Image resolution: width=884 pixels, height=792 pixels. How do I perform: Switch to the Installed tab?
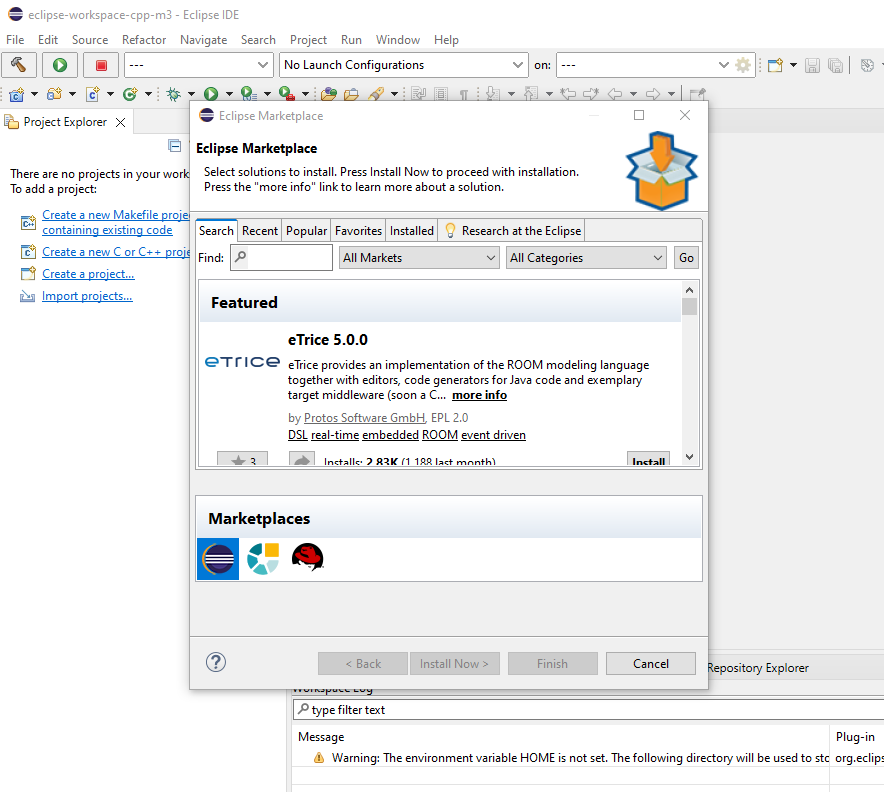[412, 231]
